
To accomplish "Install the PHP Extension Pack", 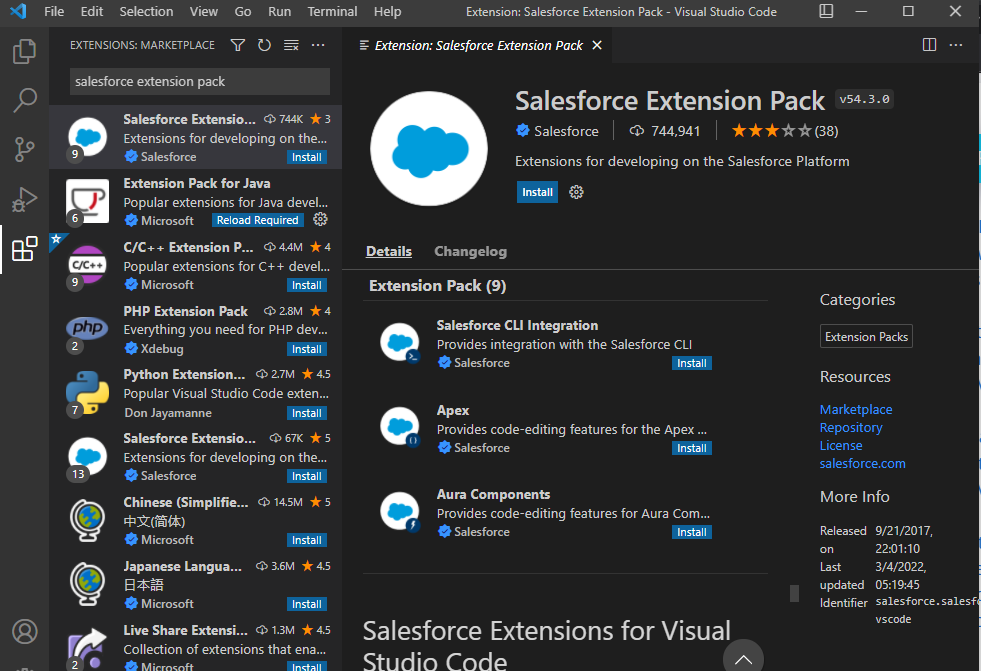I will (307, 349).
